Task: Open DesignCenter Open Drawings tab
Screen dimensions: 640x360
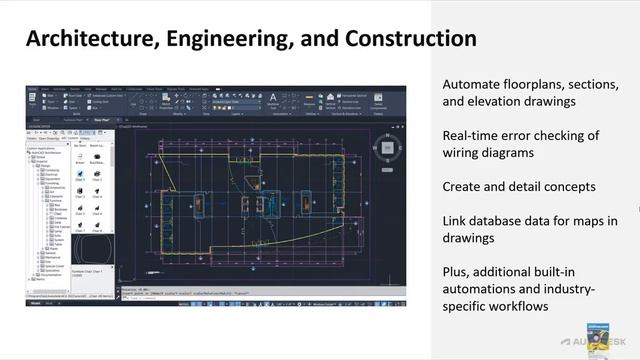Action: (49, 139)
